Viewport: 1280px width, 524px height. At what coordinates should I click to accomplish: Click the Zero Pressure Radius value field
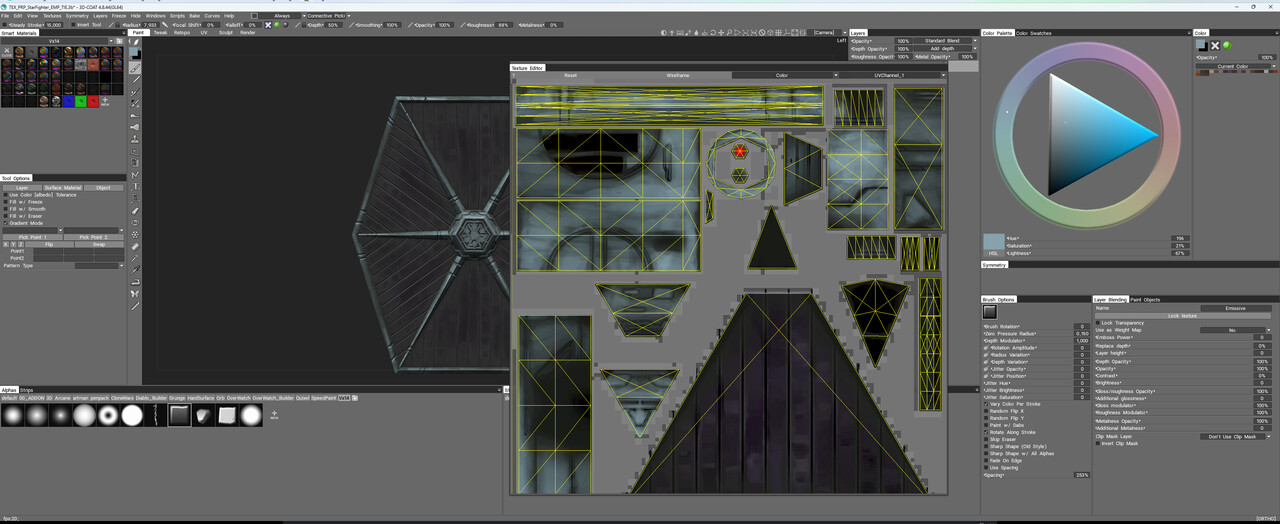[1081, 334]
